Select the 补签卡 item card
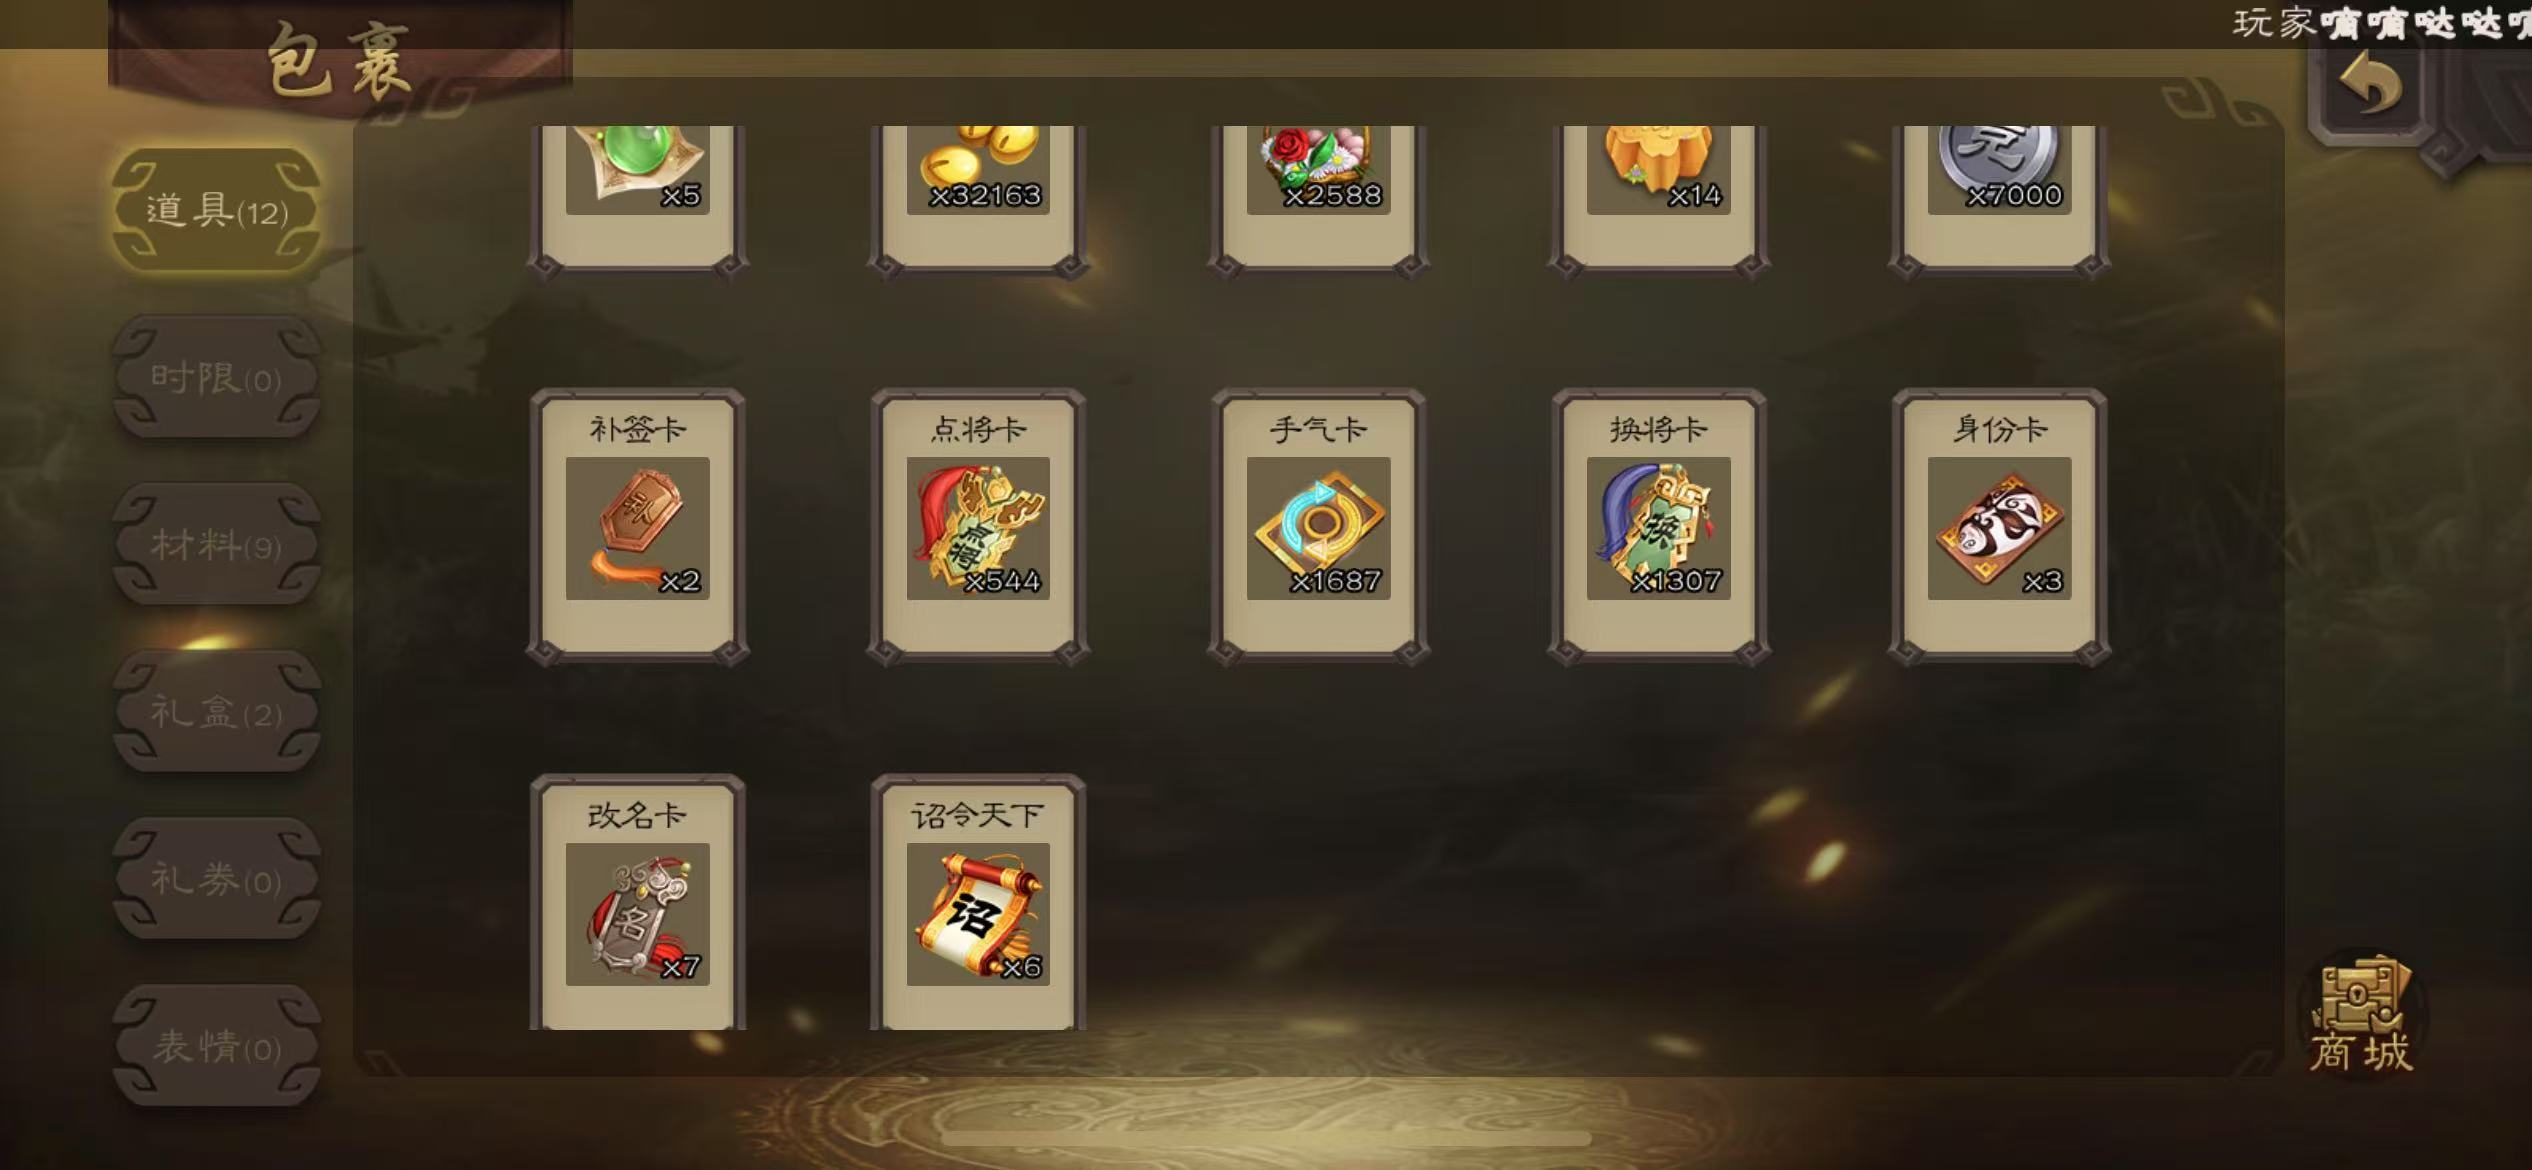Image resolution: width=2532 pixels, height=1170 pixels. point(638,527)
